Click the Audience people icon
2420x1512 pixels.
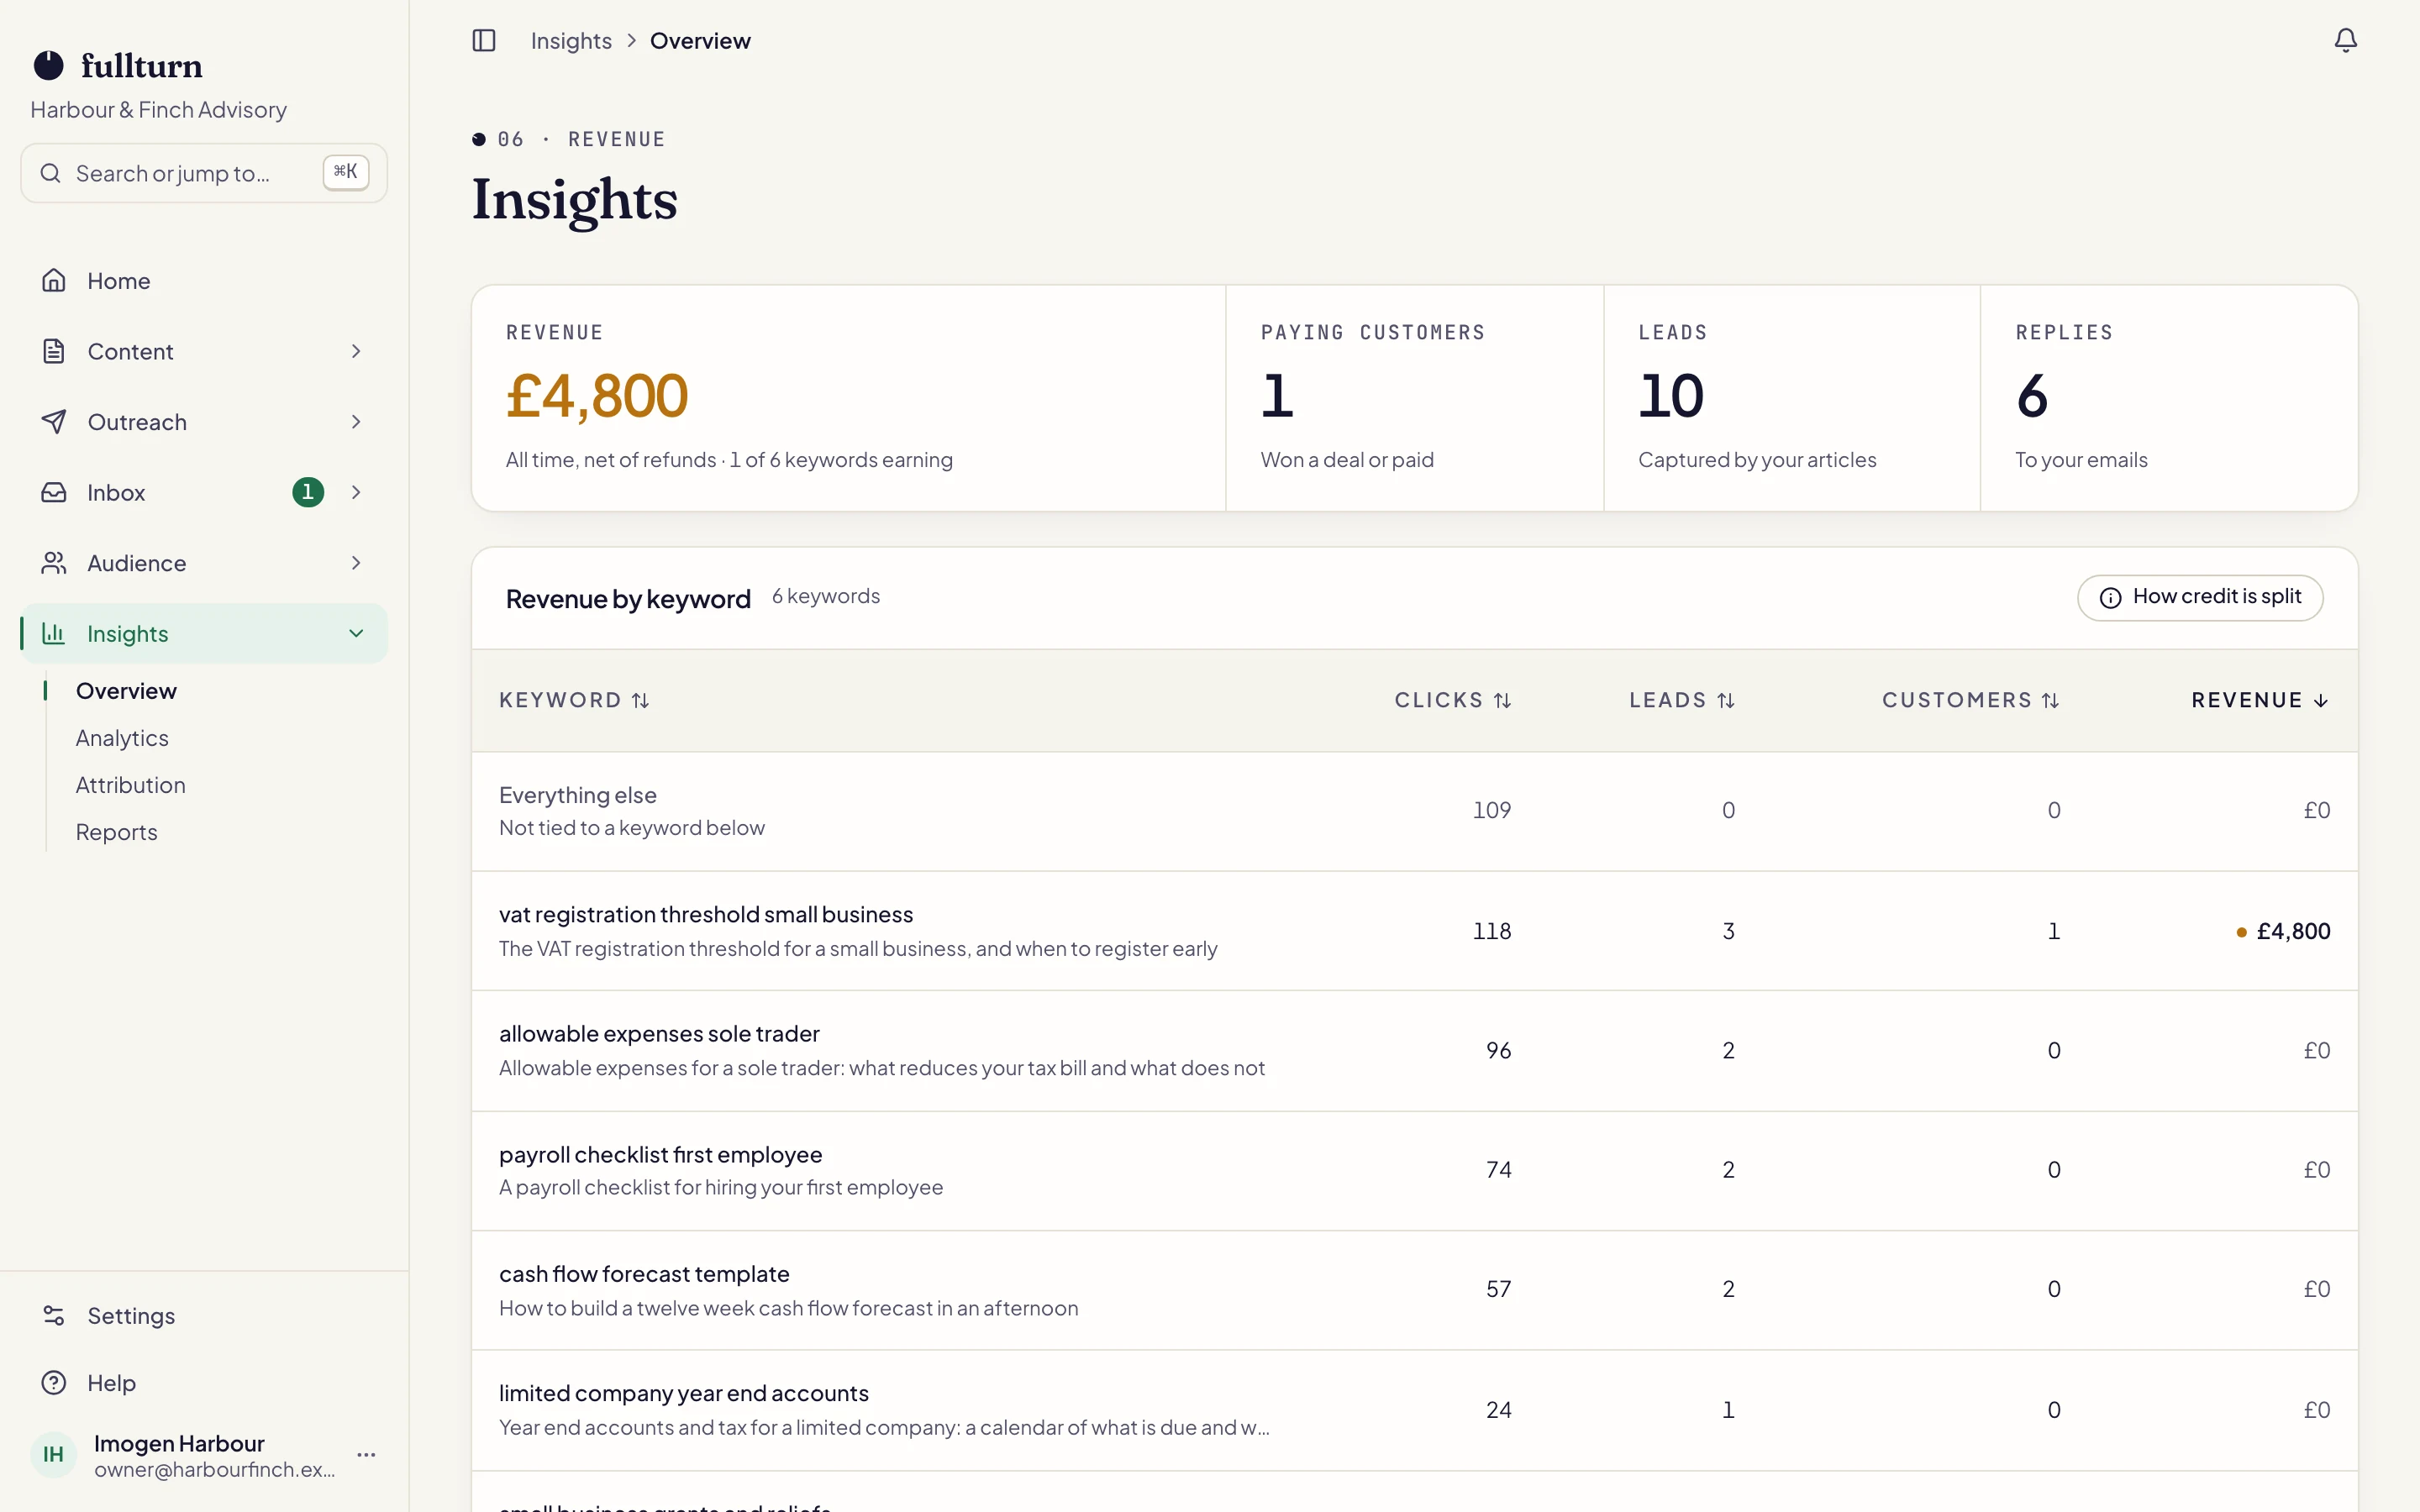click(x=54, y=563)
